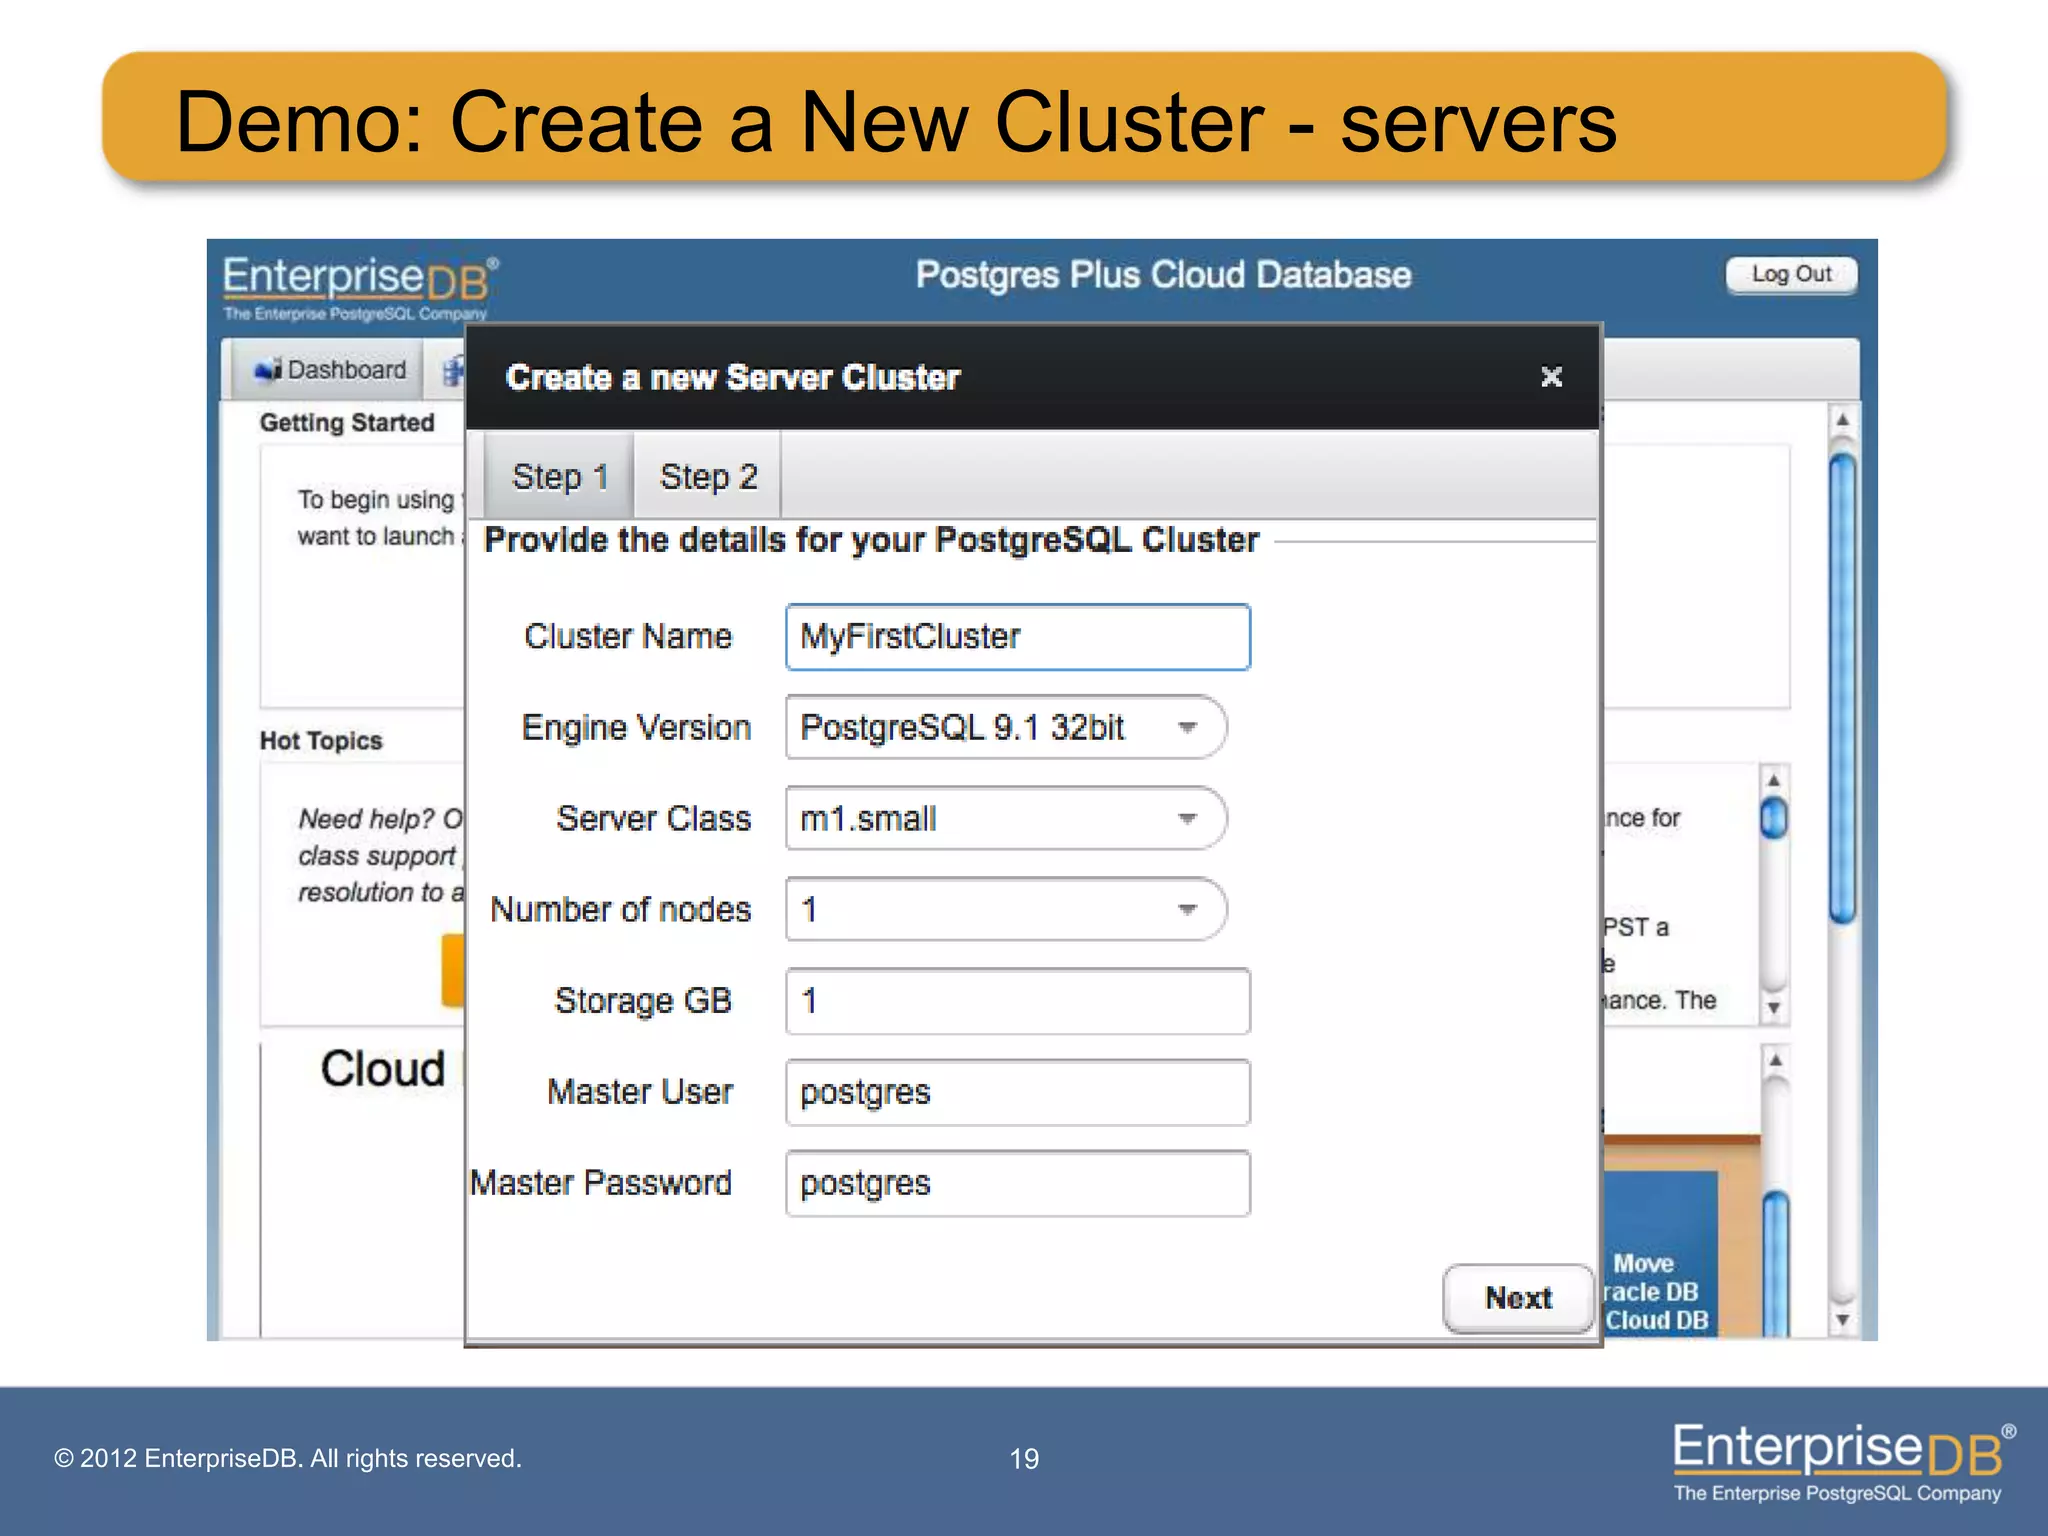
Task: Click the Master User label
Action: point(640,1092)
